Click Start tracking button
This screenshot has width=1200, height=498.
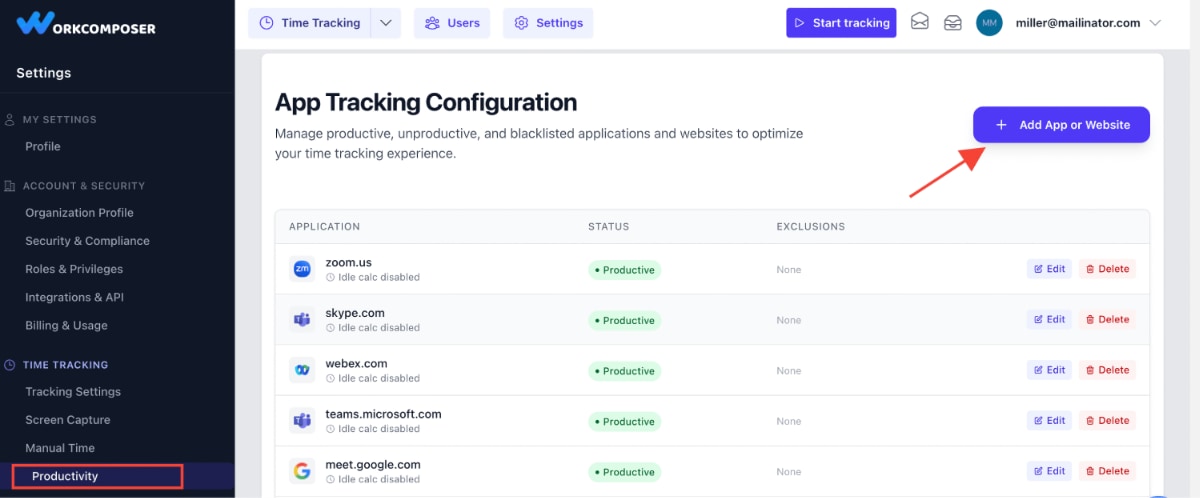(841, 23)
